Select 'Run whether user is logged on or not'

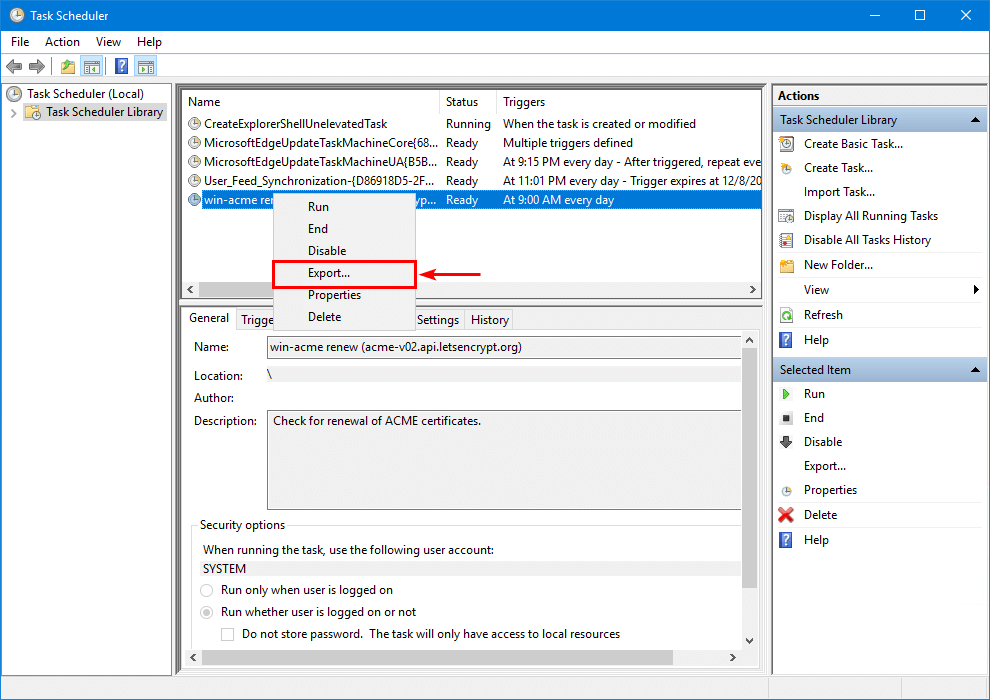pyautogui.click(x=208, y=612)
